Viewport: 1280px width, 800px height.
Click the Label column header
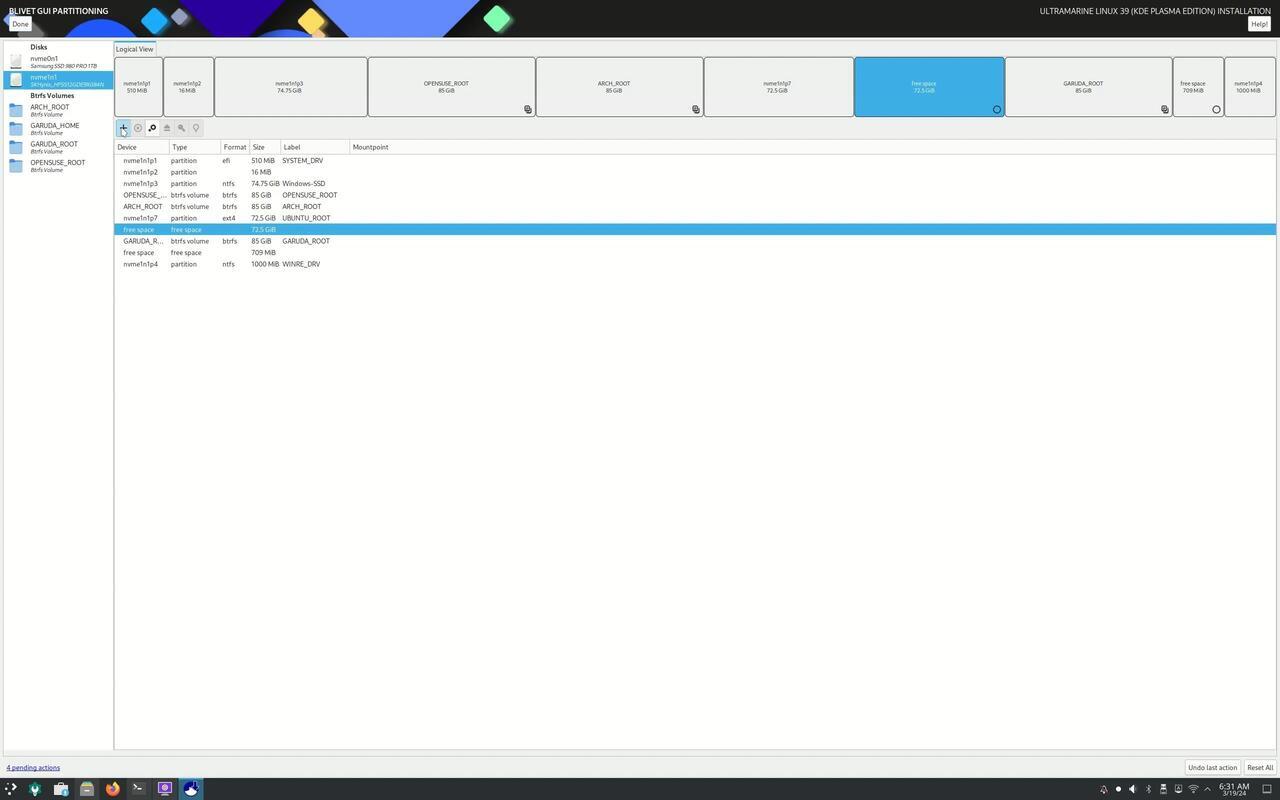click(x=315, y=147)
